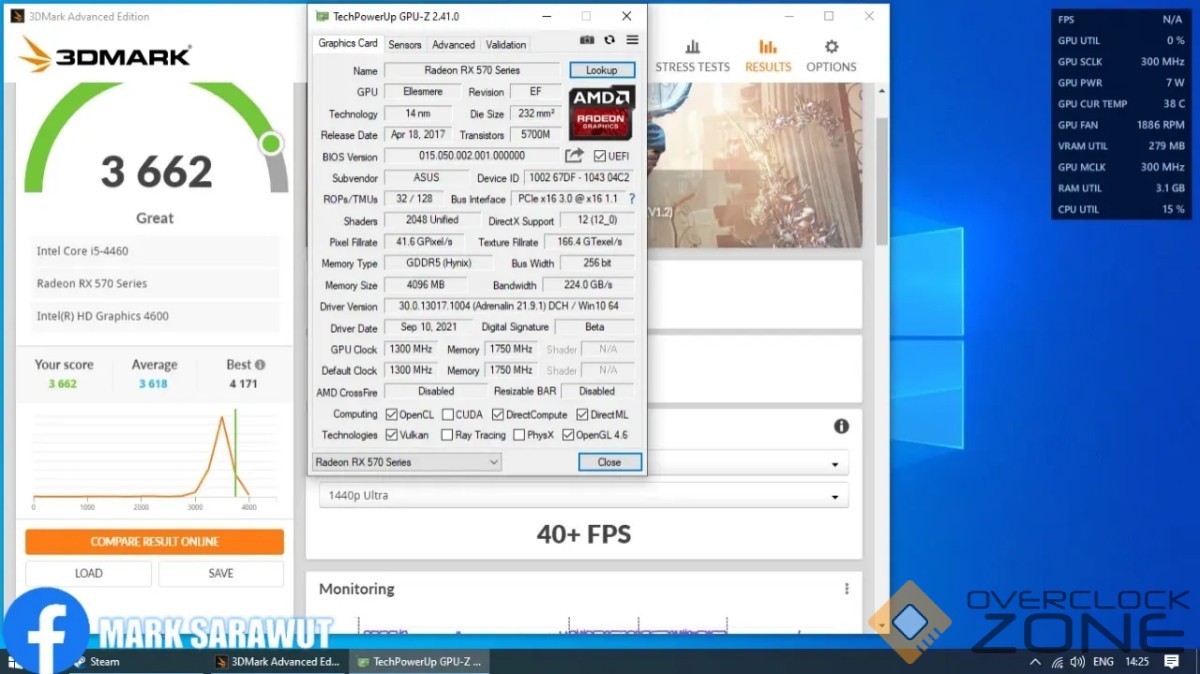
Task: Open the 1440p Ultra dropdown
Action: click(583, 495)
